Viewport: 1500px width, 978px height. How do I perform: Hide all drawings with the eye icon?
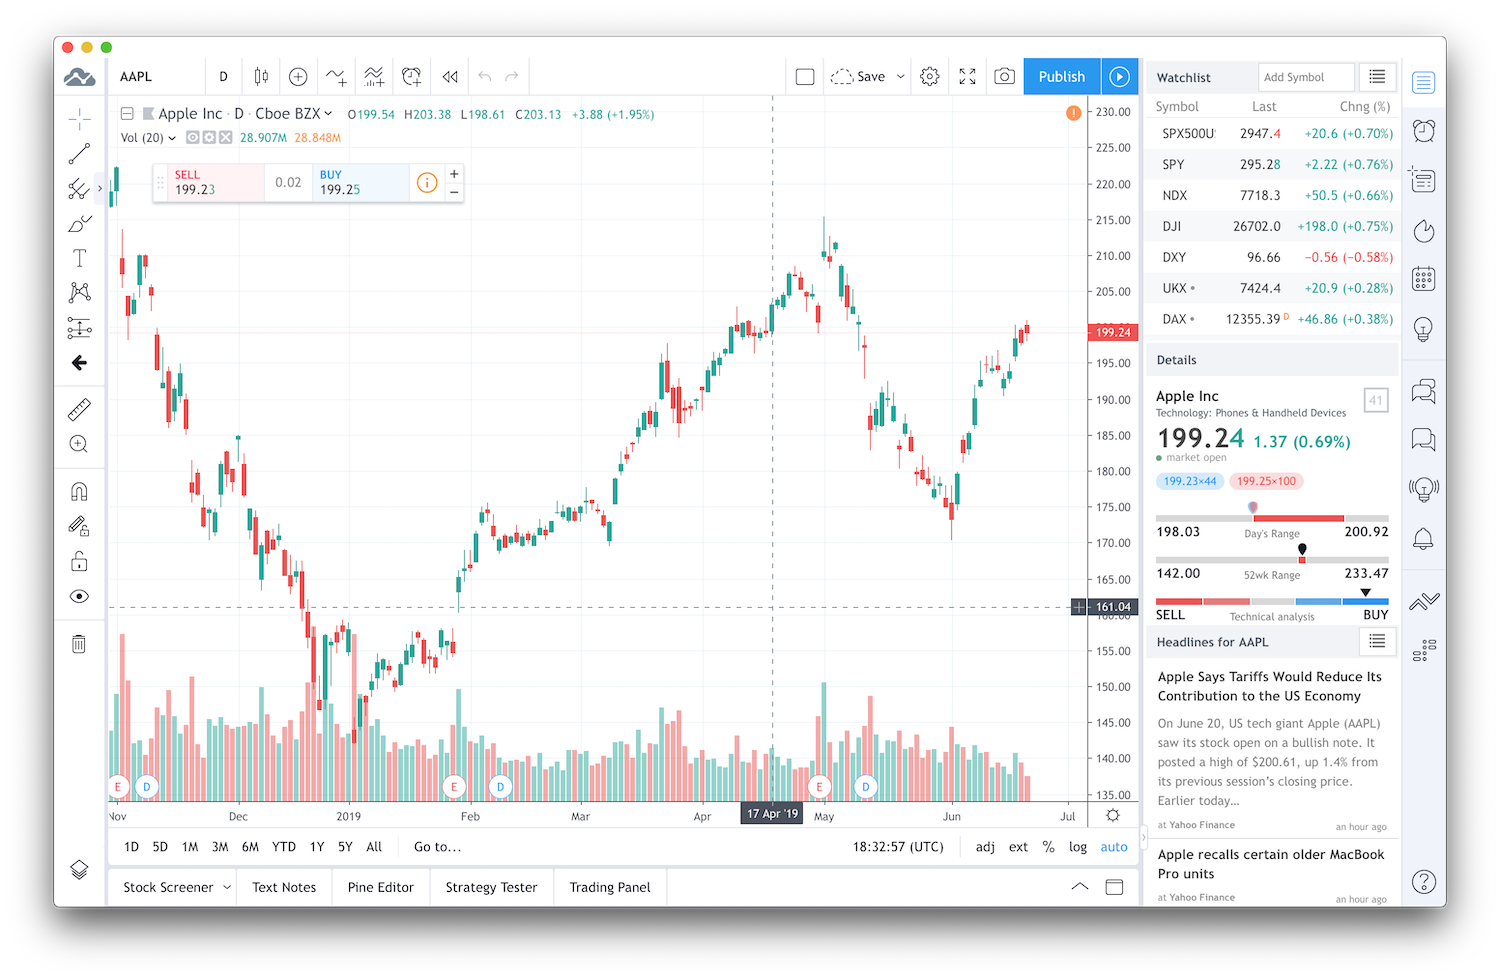pos(79,597)
